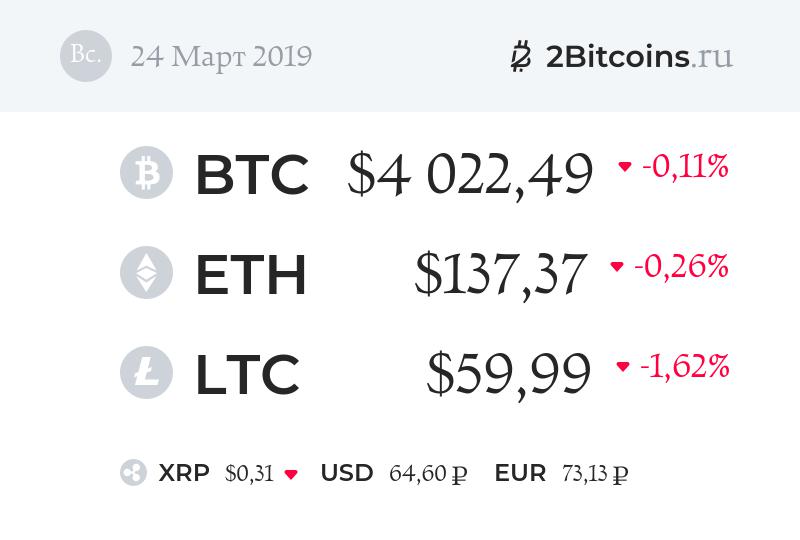Click the Bitcoin price $4 022,49
Image resolution: width=800 pixels, height=540 pixels.
point(470,175)
